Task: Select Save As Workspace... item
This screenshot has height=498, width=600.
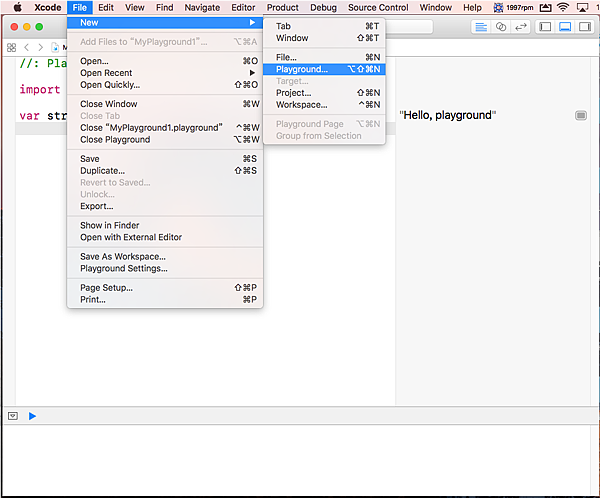Action: 165,256
